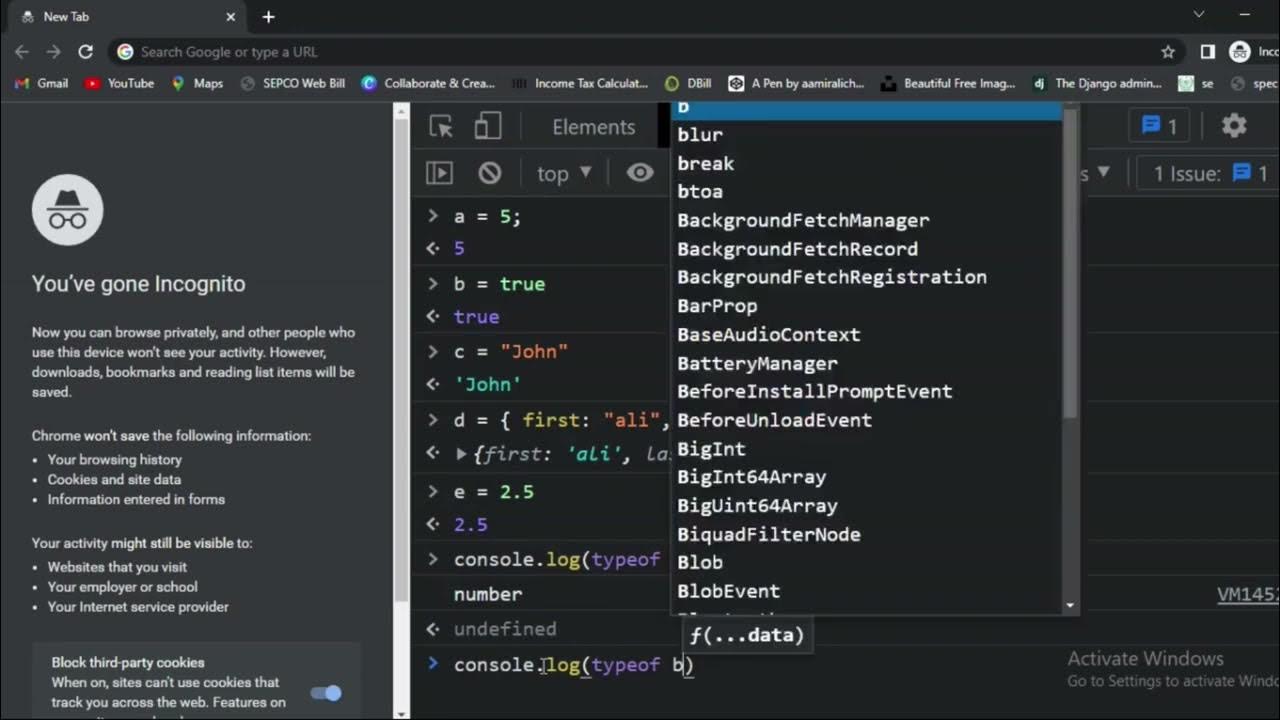
Task: Open the Collaborate & Crea... bookmark
Action: pyautogui.click(x=428, y=83)
